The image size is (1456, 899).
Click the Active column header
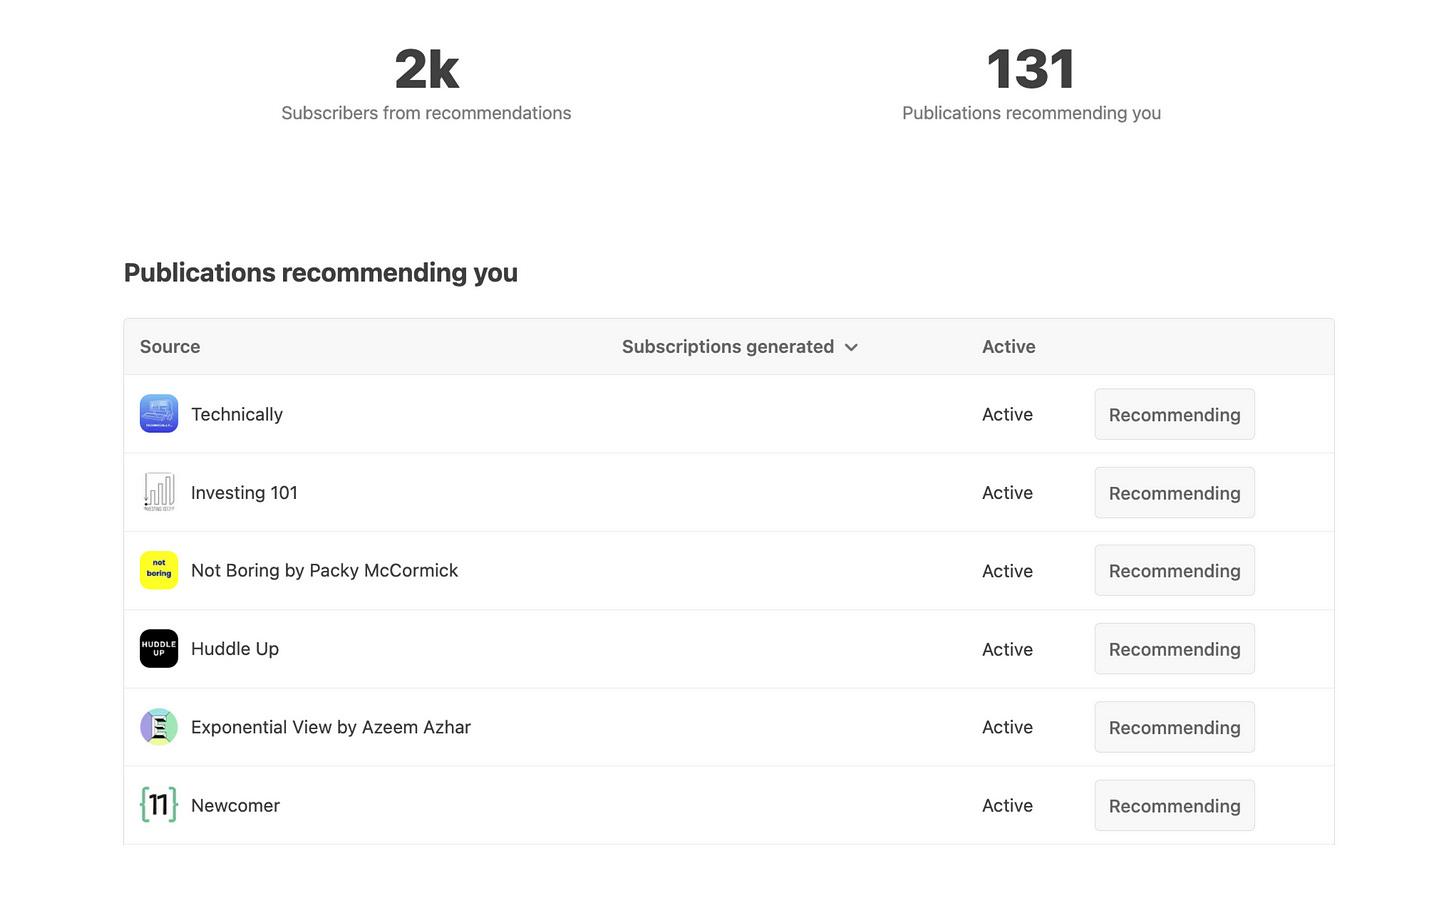1008,347
